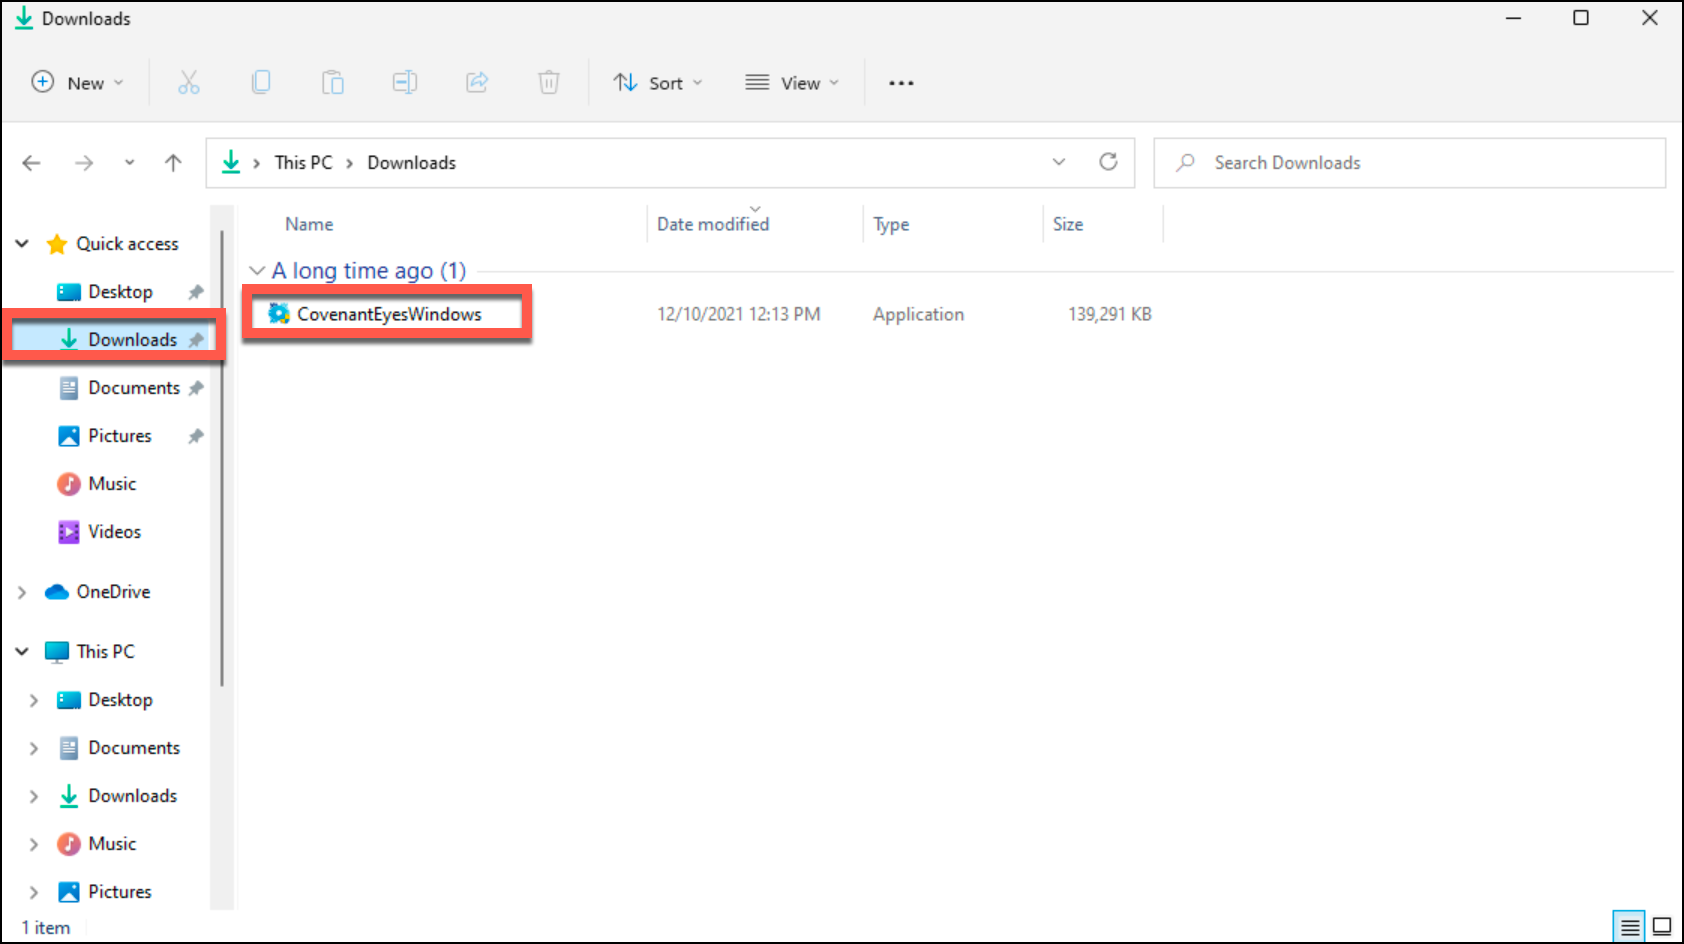Click Downloads breadcrumb in address bar
Image resolution: width=1684 pixels, height=944 pixels.
pos(411,163)
